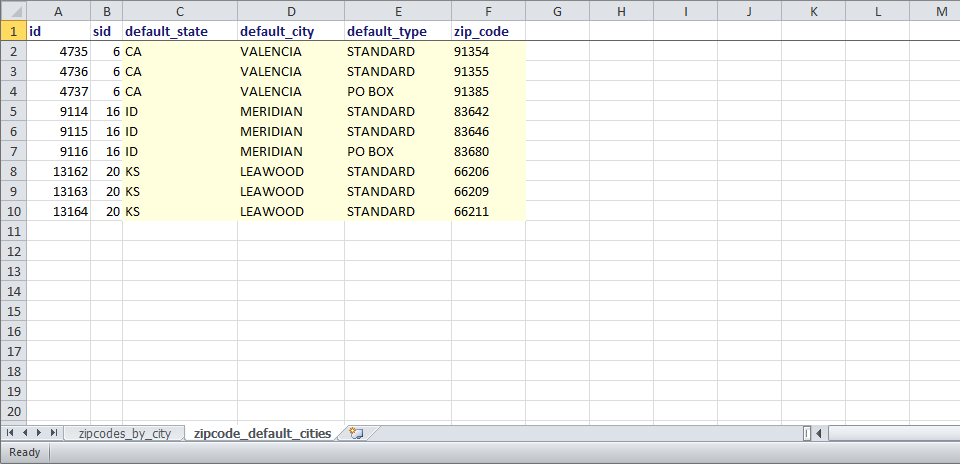Click the default_state header cell
The width and height of the screenshot is (960, 464).
[x=180, y=31]
